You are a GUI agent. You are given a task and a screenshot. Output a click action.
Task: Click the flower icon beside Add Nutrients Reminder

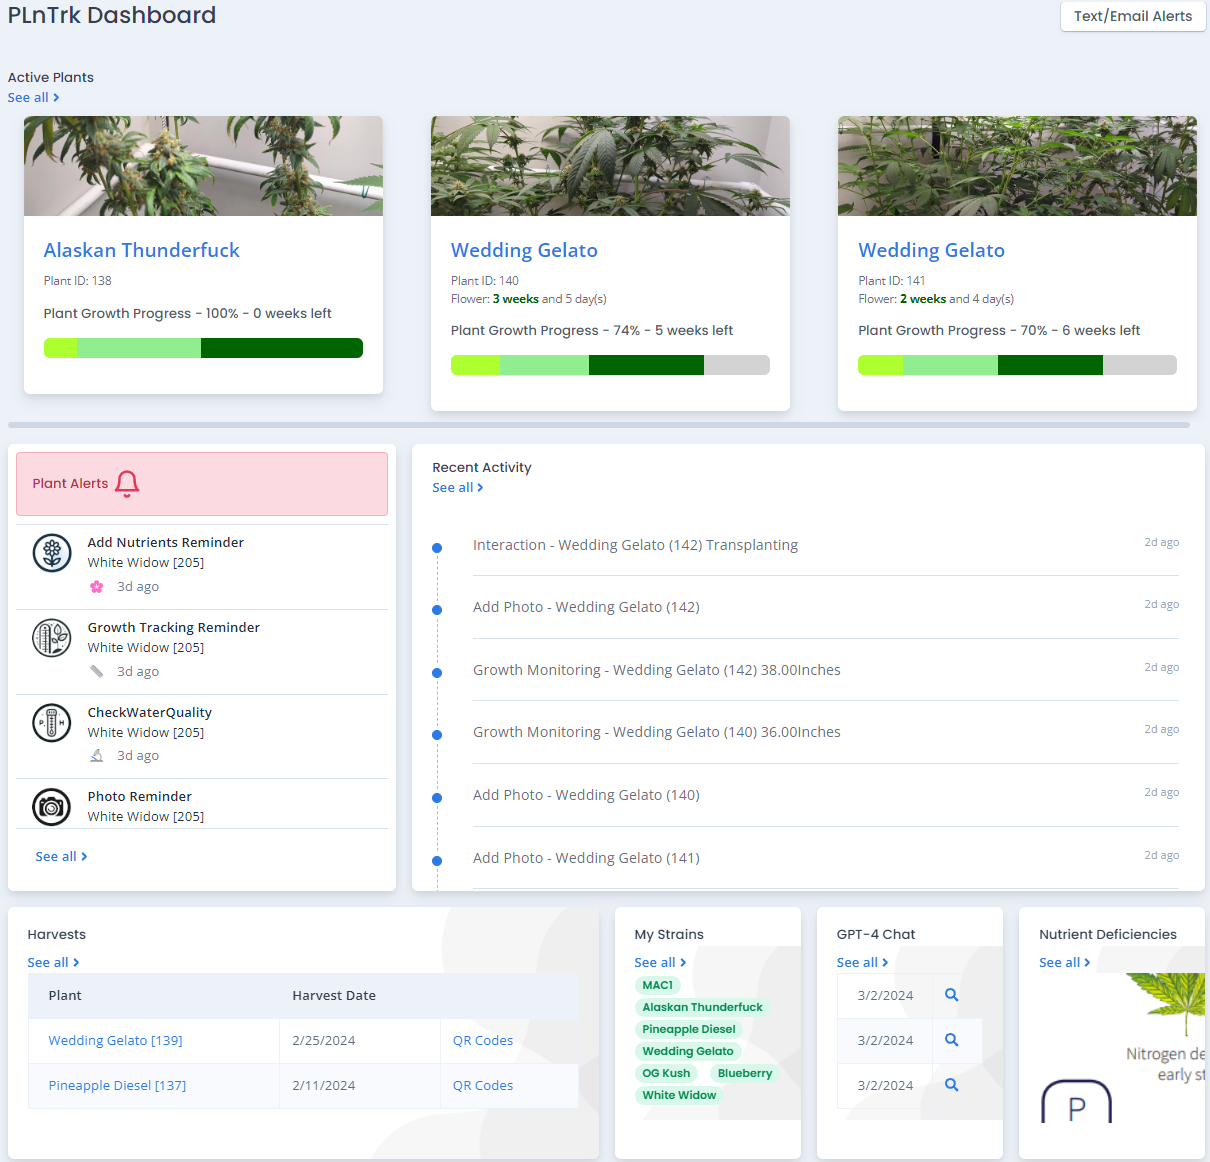coord(51,553)
